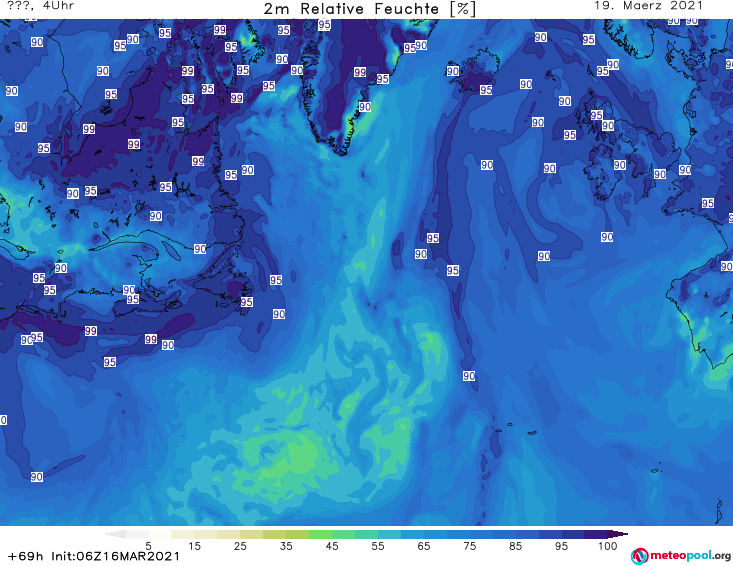
Task: Click the legend value 100
Action: (608, 546)
